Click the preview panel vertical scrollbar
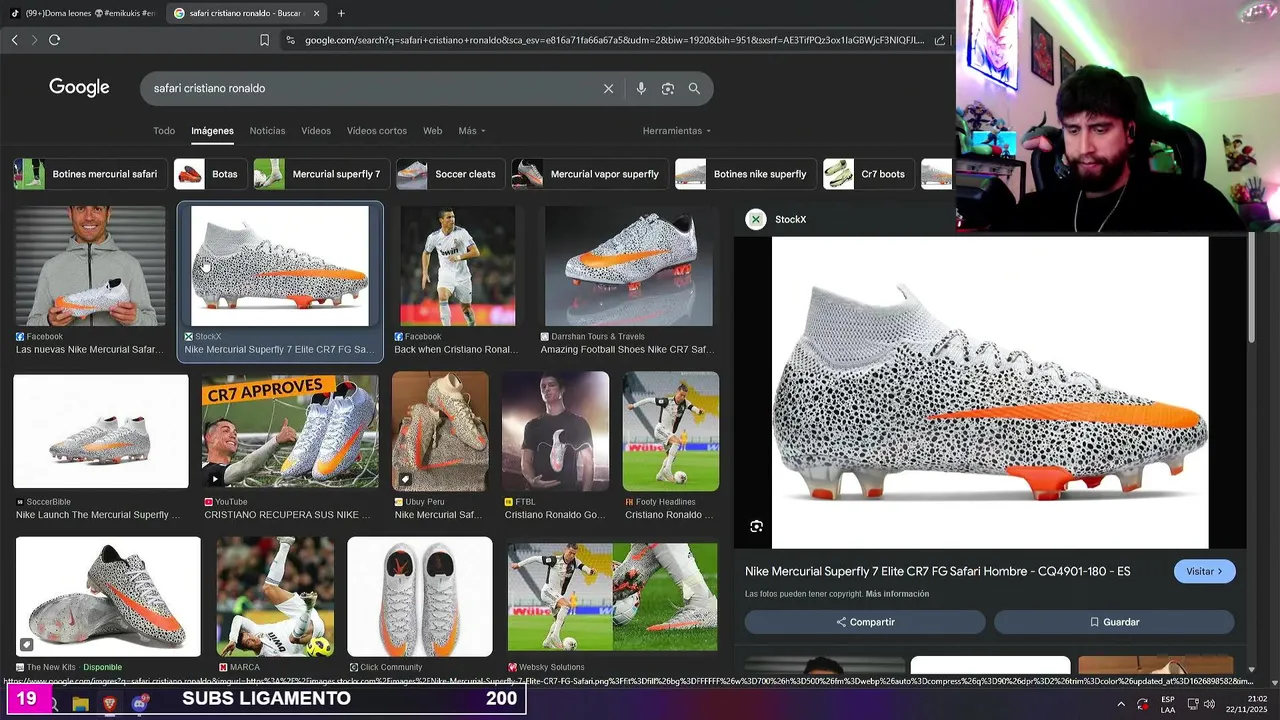This screenshot has height=720, width=1280. 1251,290
